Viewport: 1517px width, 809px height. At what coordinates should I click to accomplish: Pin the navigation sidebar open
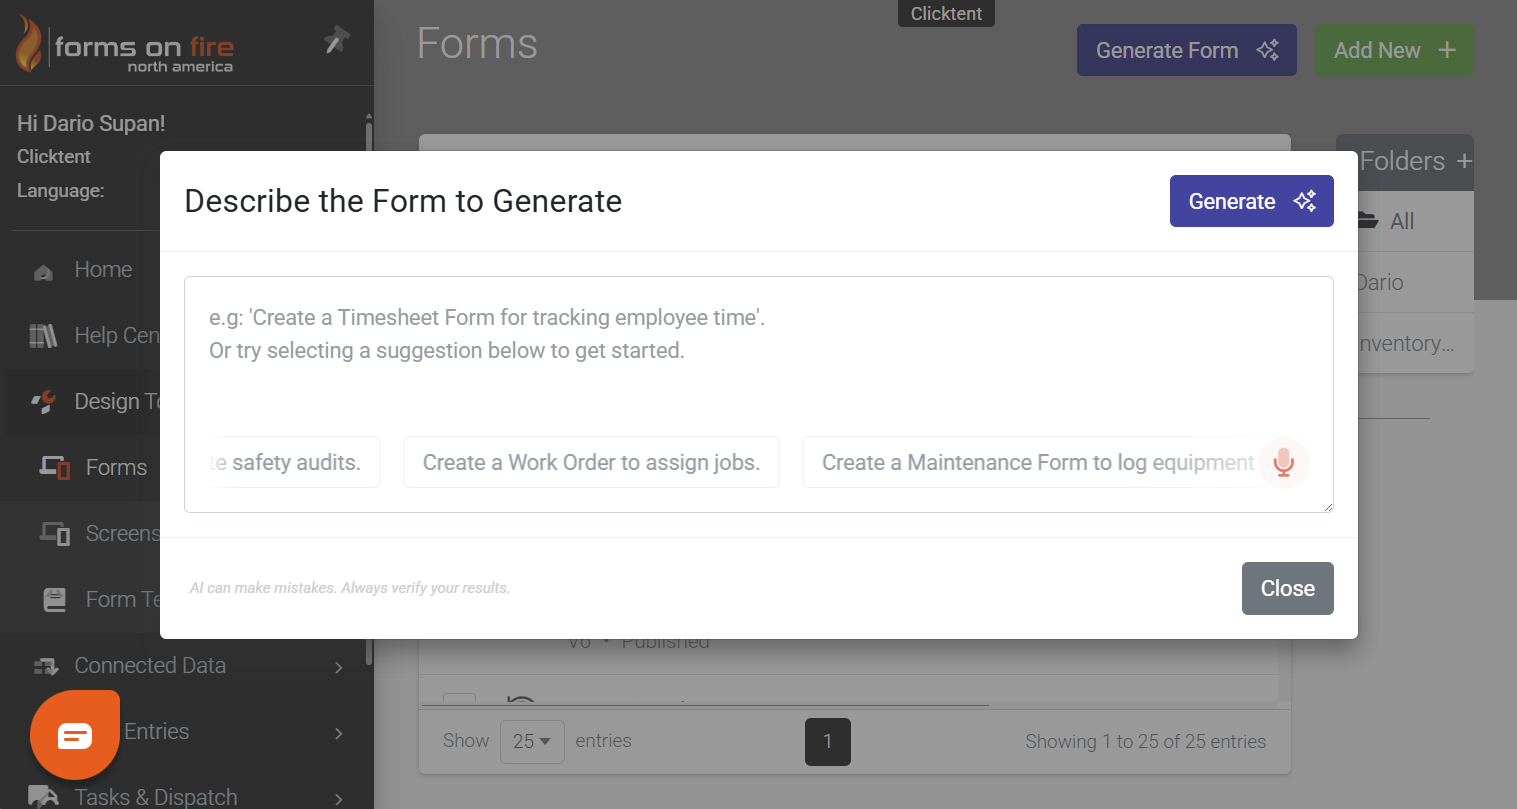tap(336, 38)
